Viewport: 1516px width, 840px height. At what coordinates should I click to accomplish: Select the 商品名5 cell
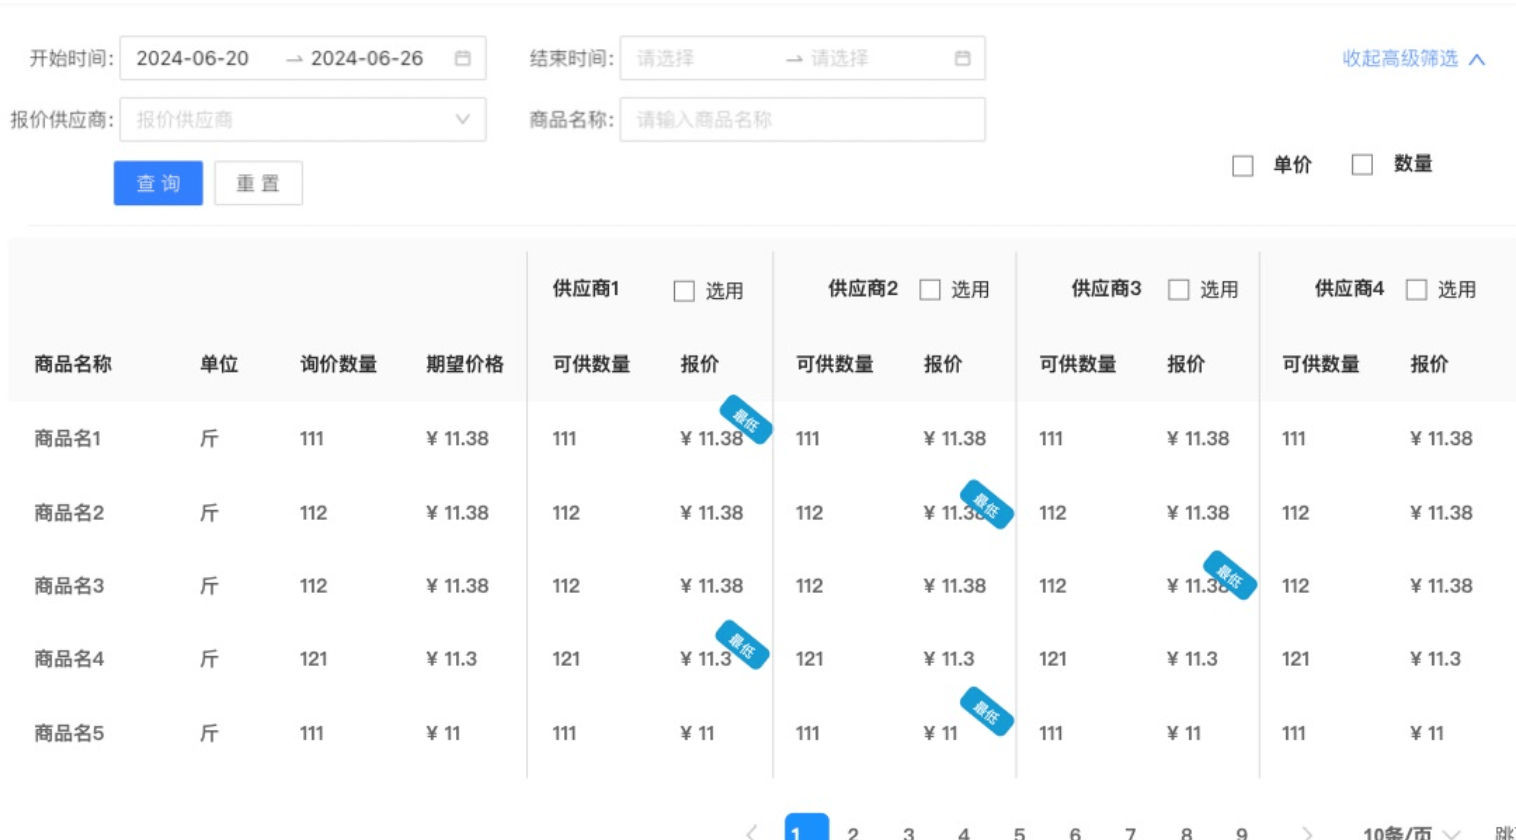(x=69, y=733)
